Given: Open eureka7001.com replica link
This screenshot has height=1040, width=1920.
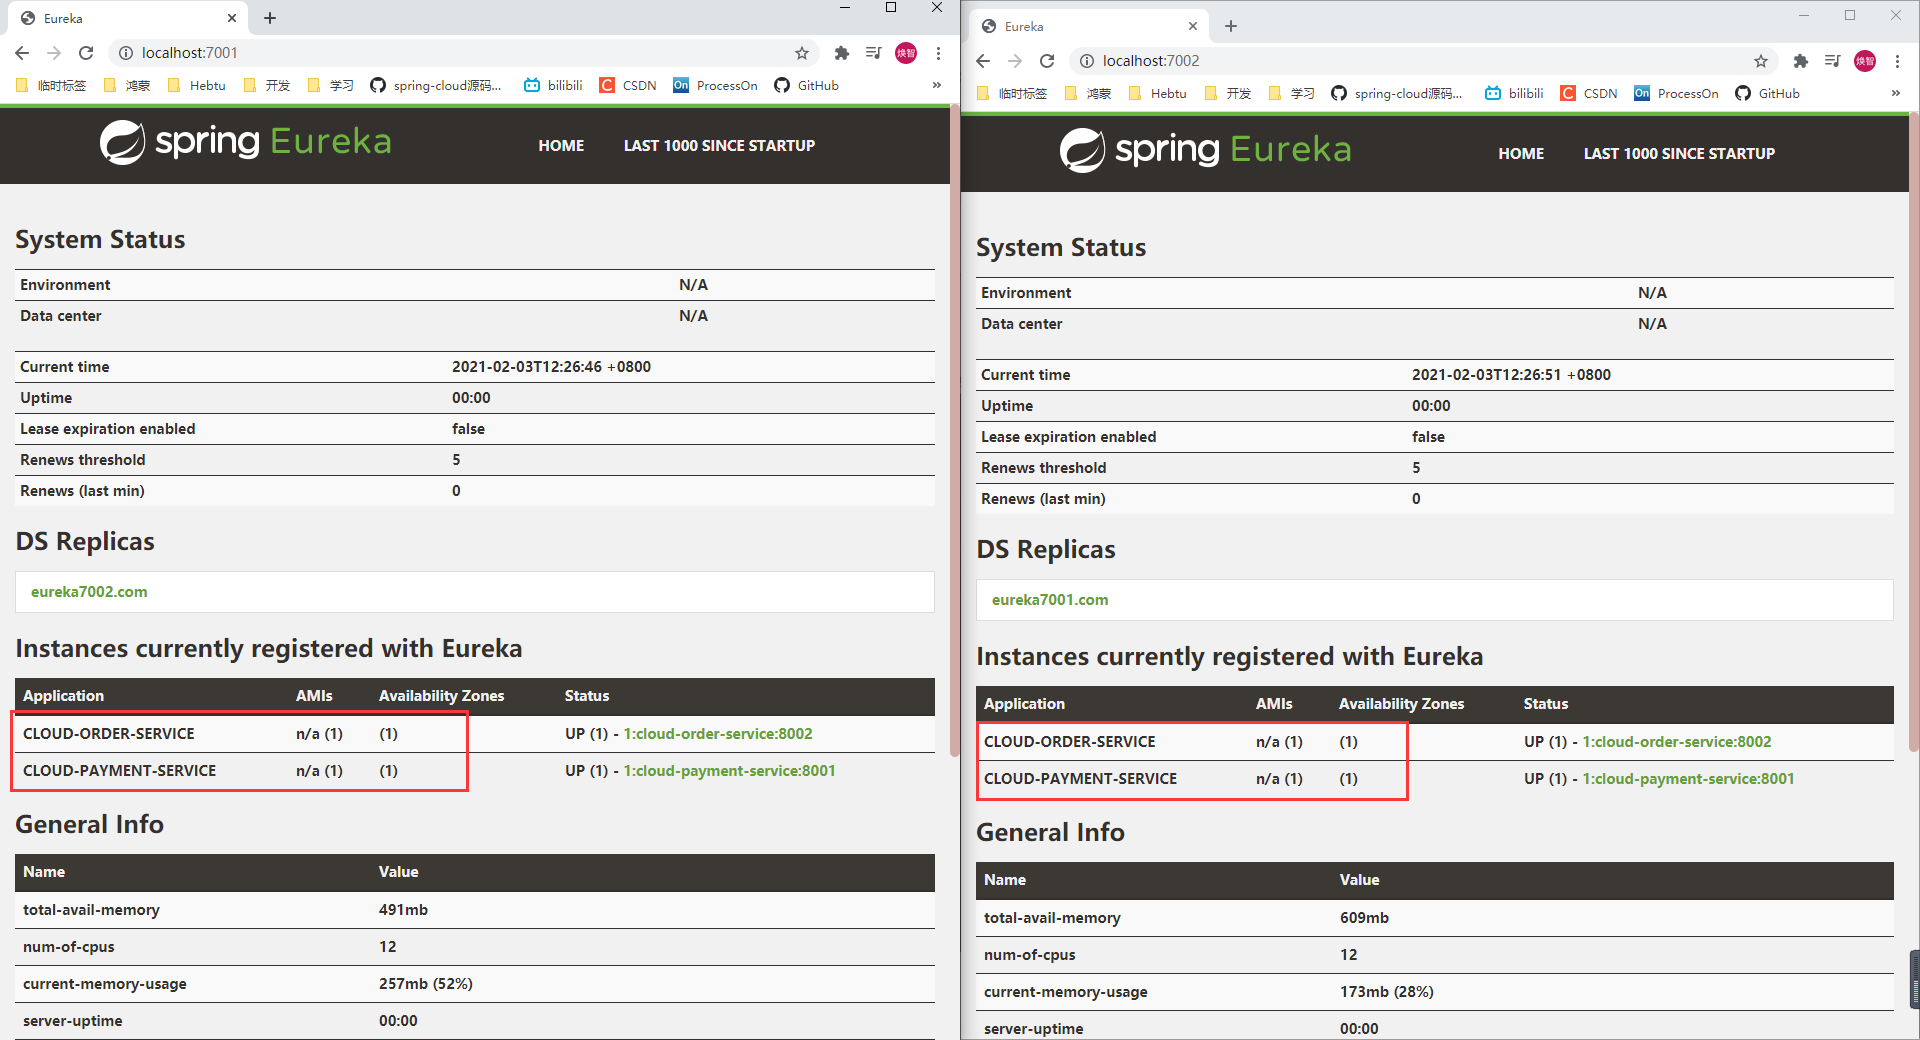Looking at the screenshot, I should coord(1050,600).
